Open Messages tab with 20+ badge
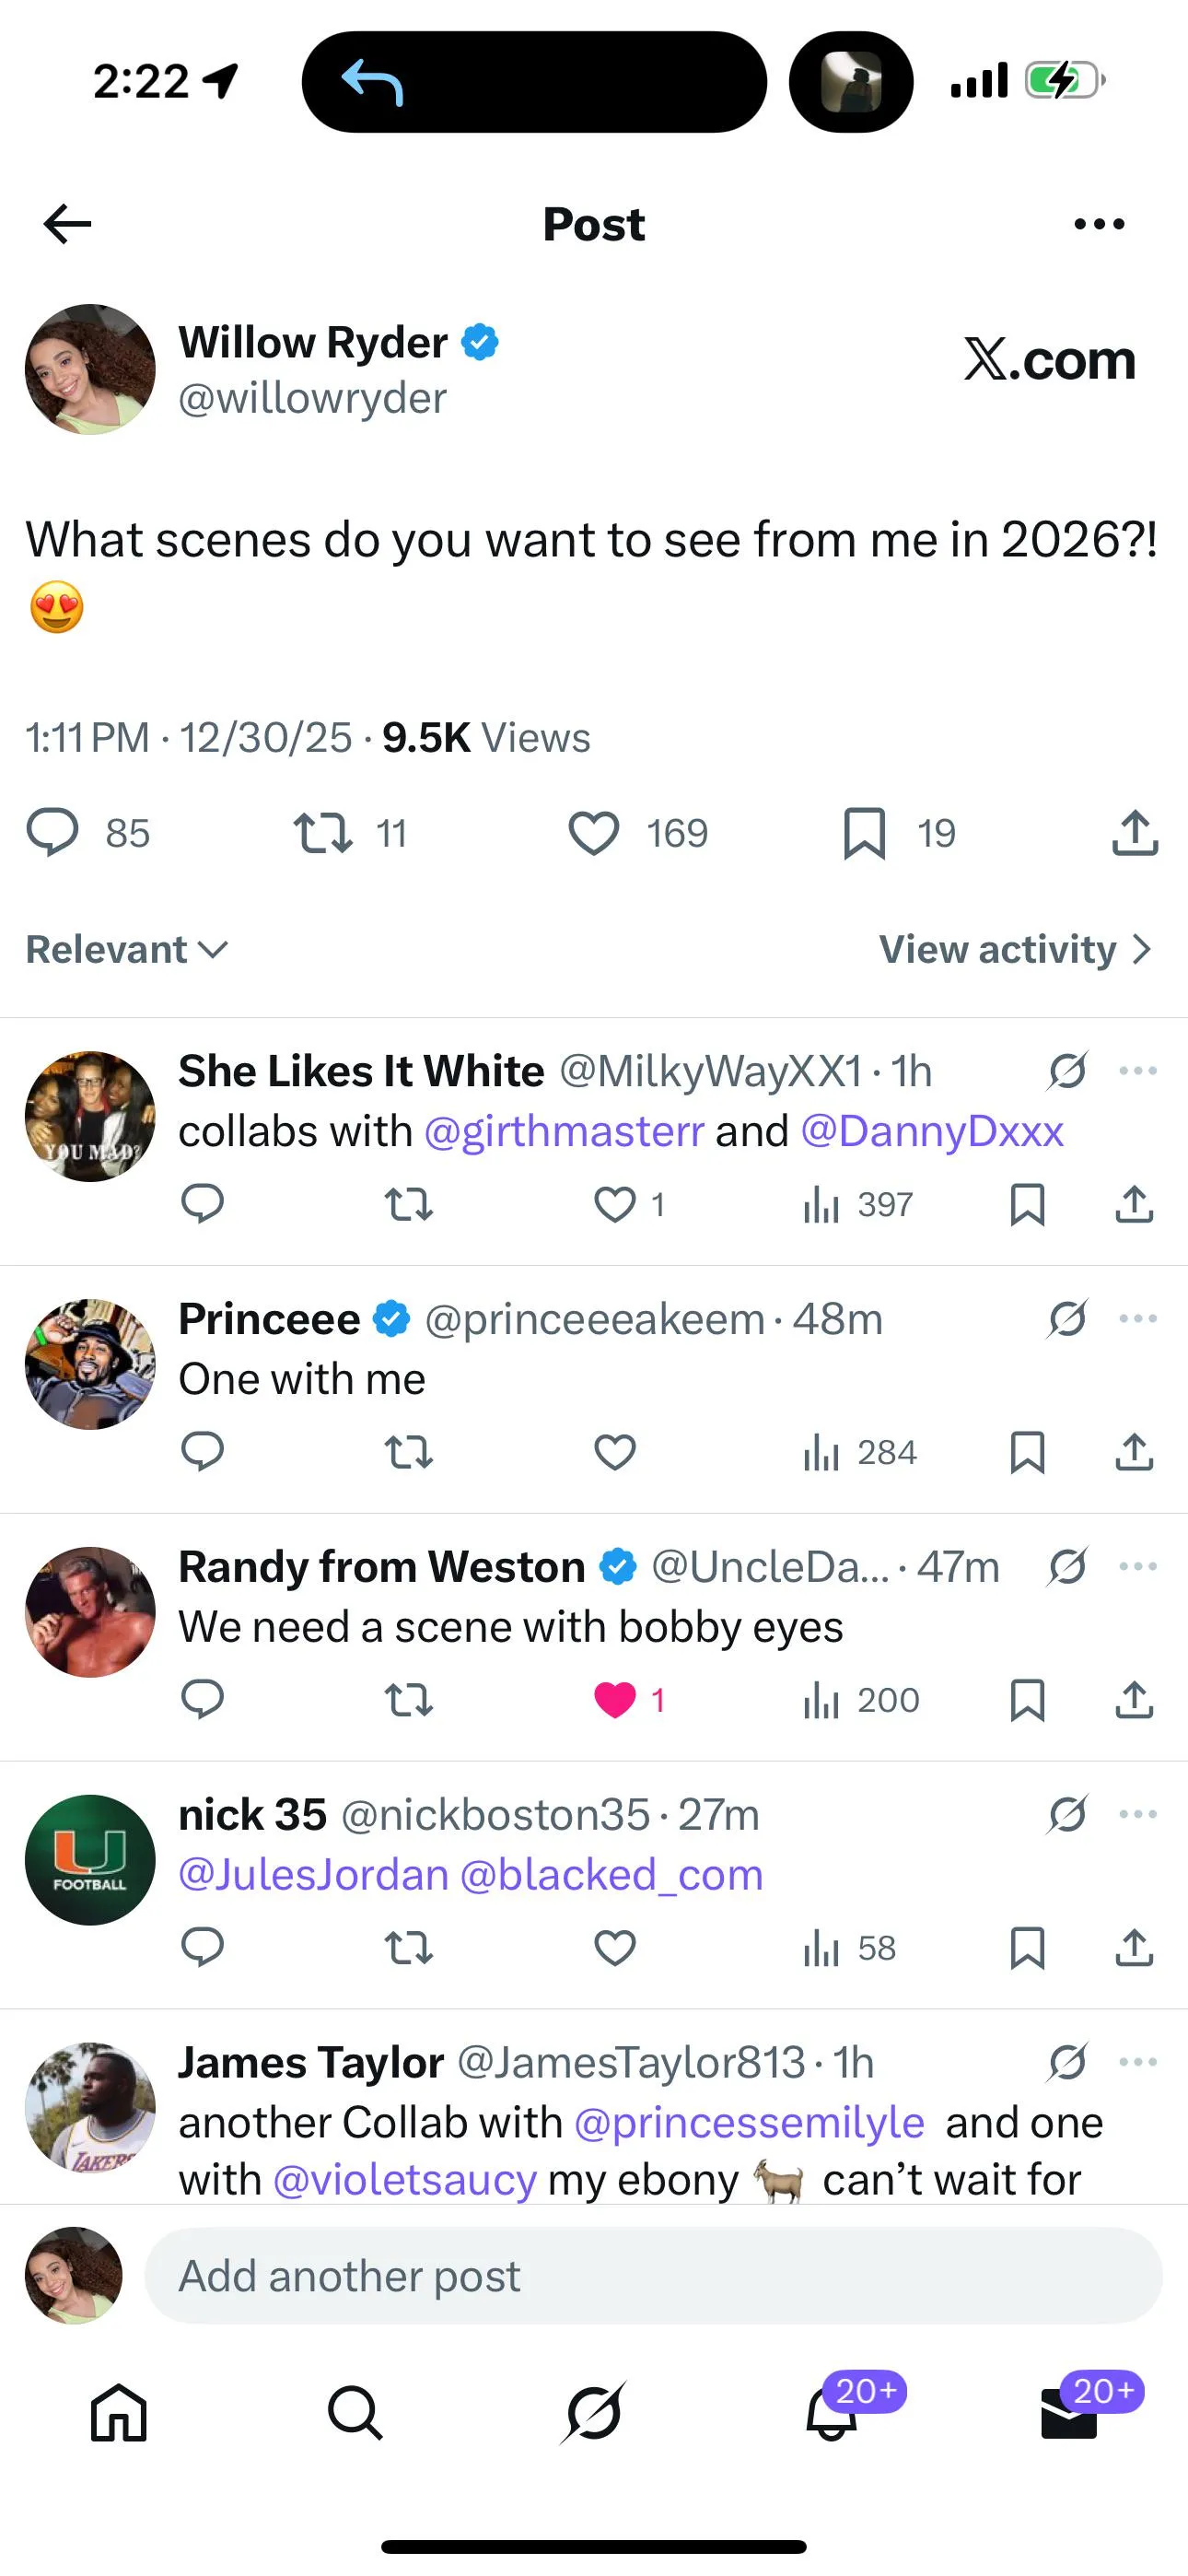Image resolution: width=1188 pixels, height=2576 pixels. coord(1069,2413)
